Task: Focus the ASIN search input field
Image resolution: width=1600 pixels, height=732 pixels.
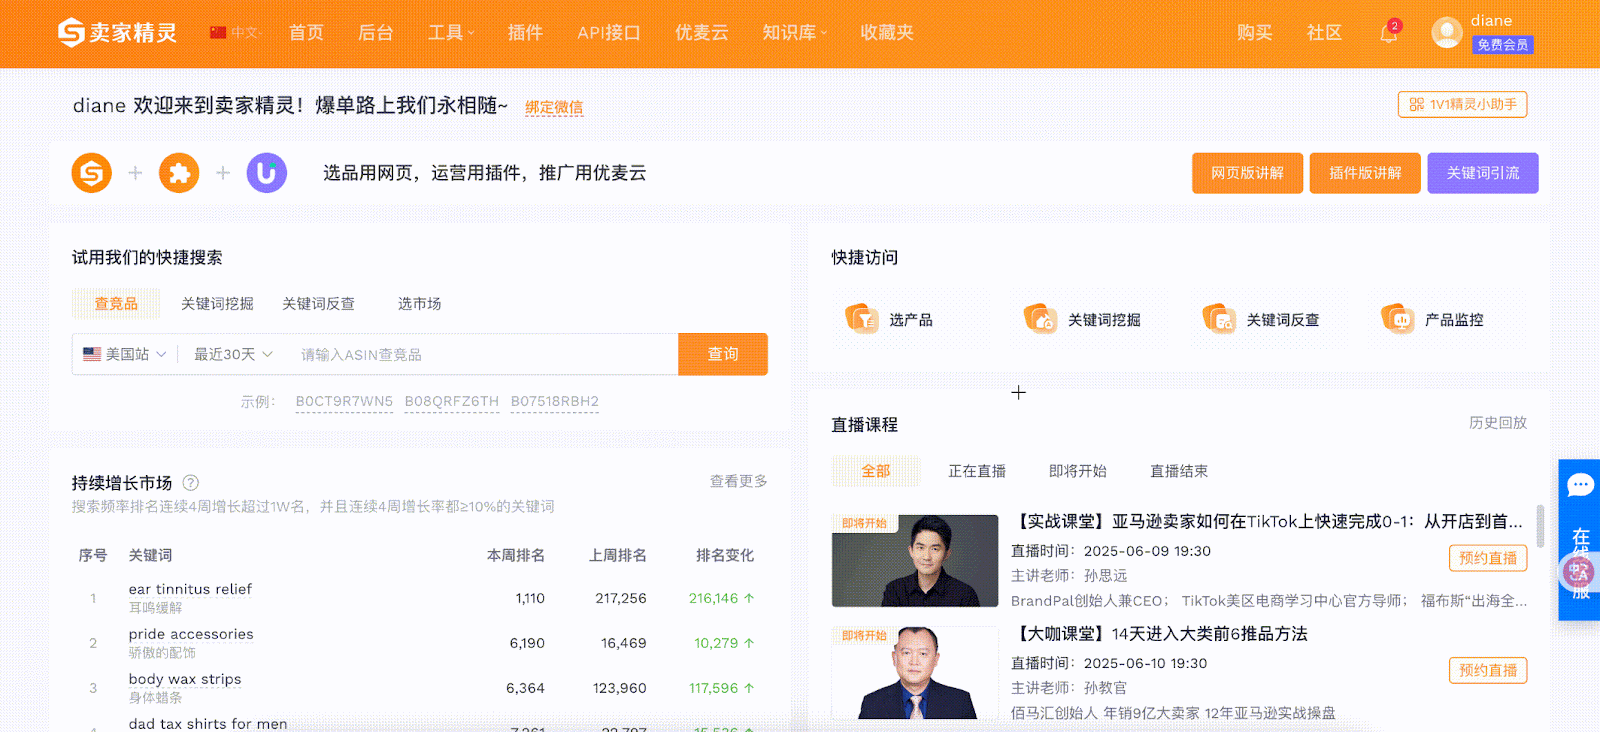Action: (484, 354)
